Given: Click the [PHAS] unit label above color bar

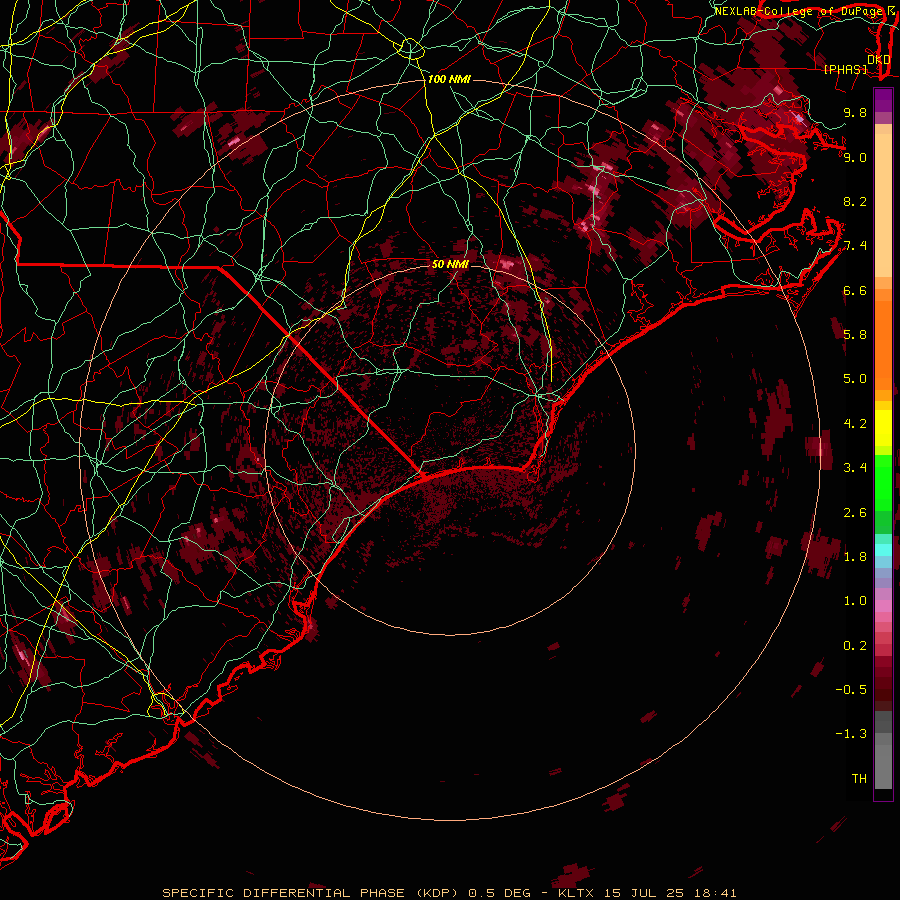Looking at the screenshot, I should 845,69.
